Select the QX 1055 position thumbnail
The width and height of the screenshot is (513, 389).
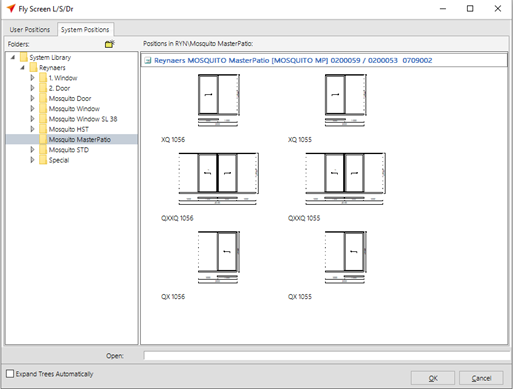click(345, 257)
